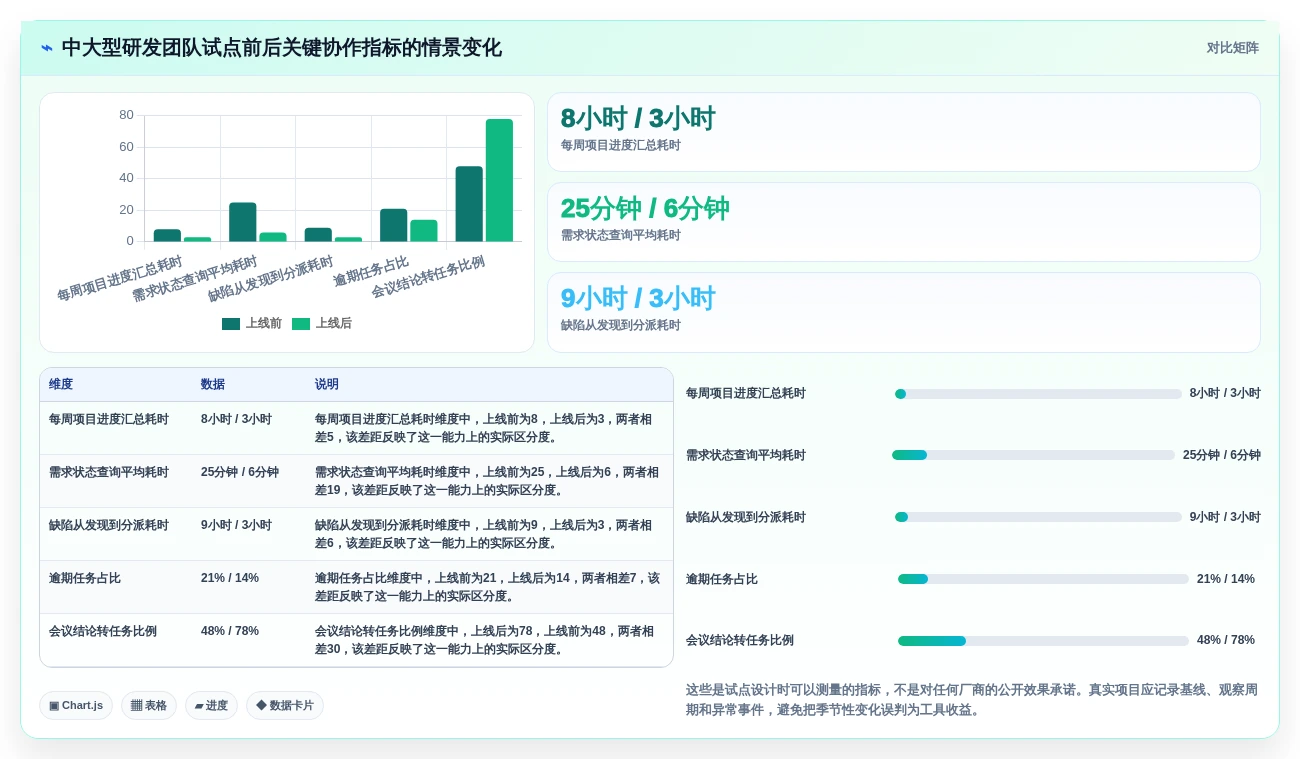Click table cell 会议结论转任务比例 in 维度 column
The height and width of the screenshot is (759, 1300).
click(x=103, y=631)
